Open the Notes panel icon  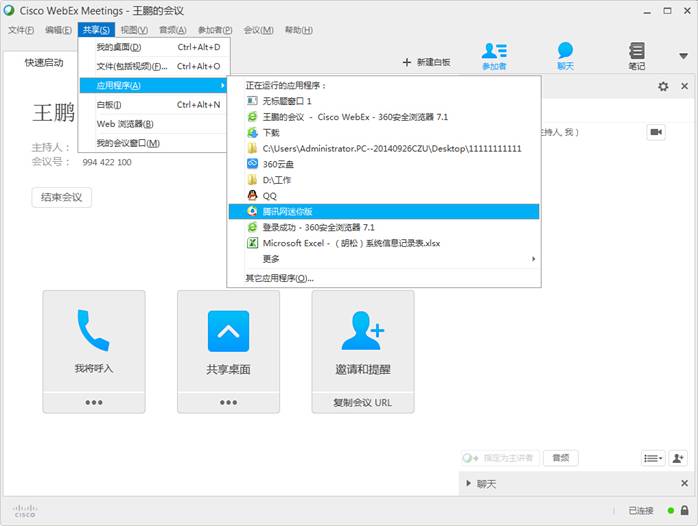[637, 56]
